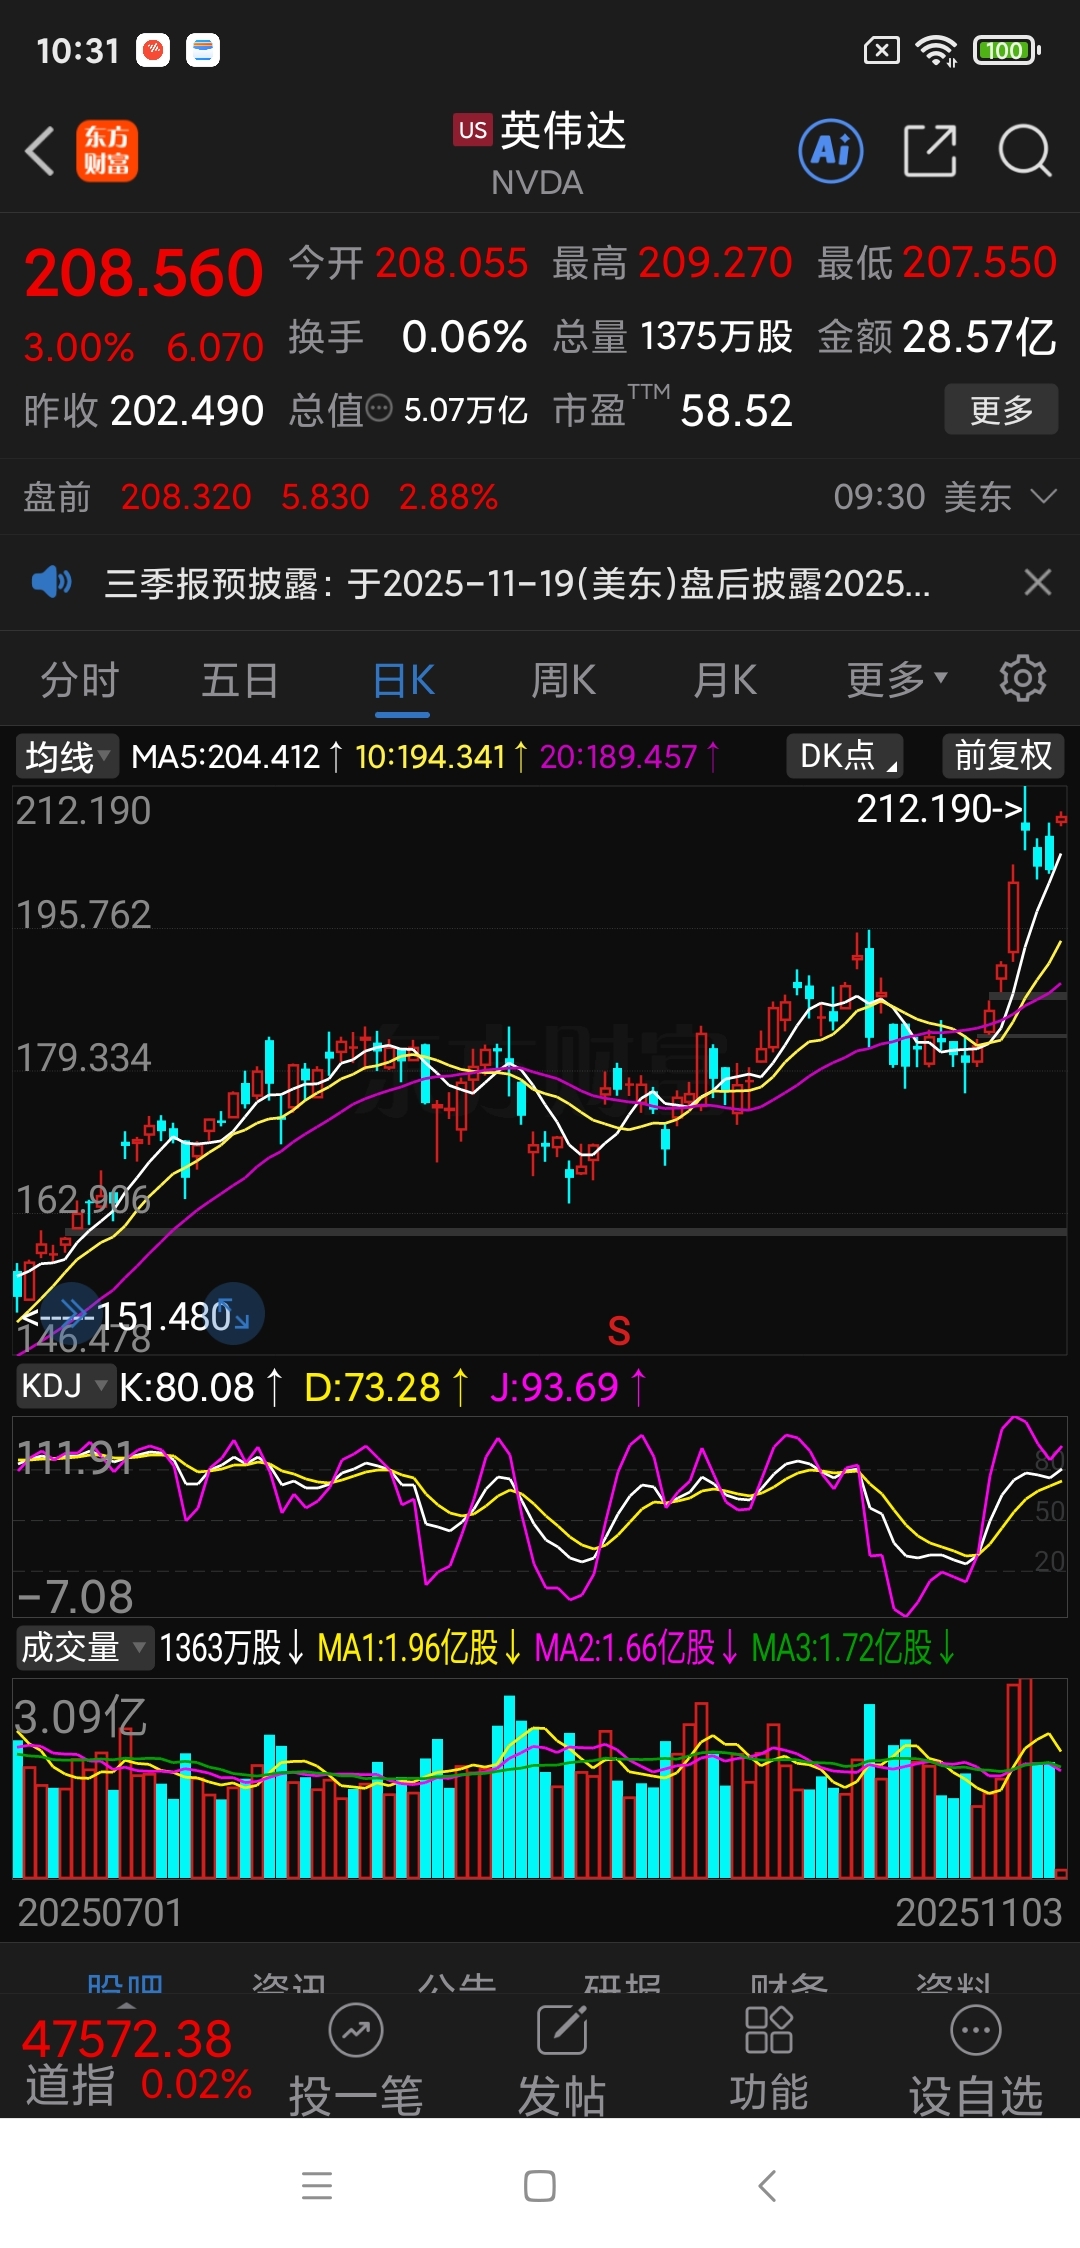Open the 三季报预披露 announcement text
This screenshot has width=1080, height=2248.
click(x=517, y=582)
